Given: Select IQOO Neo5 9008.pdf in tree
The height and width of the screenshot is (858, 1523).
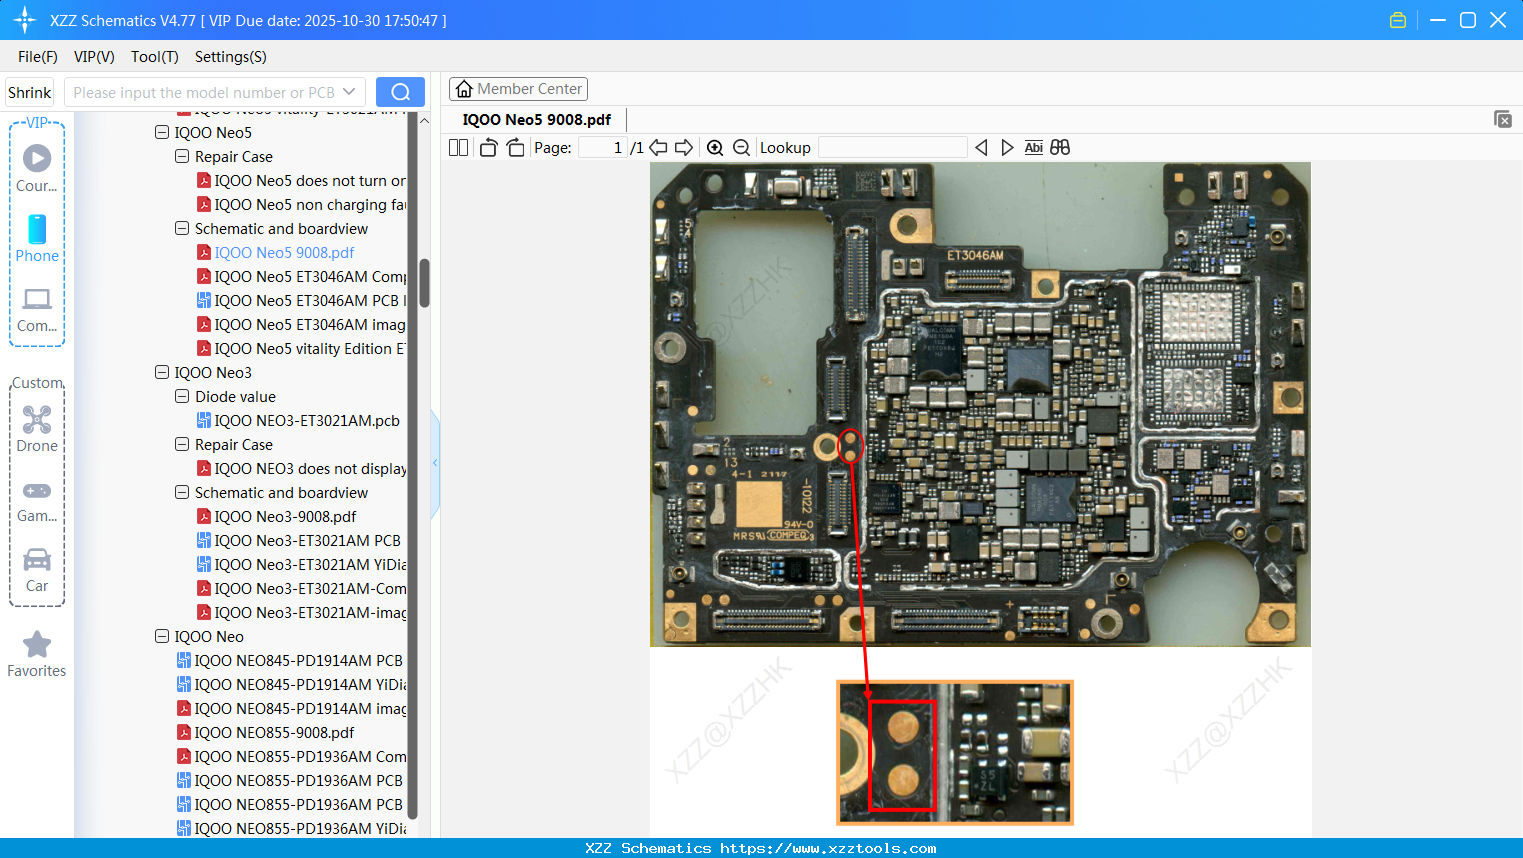Looking at the screenshot, I should (x=275, y=253).
